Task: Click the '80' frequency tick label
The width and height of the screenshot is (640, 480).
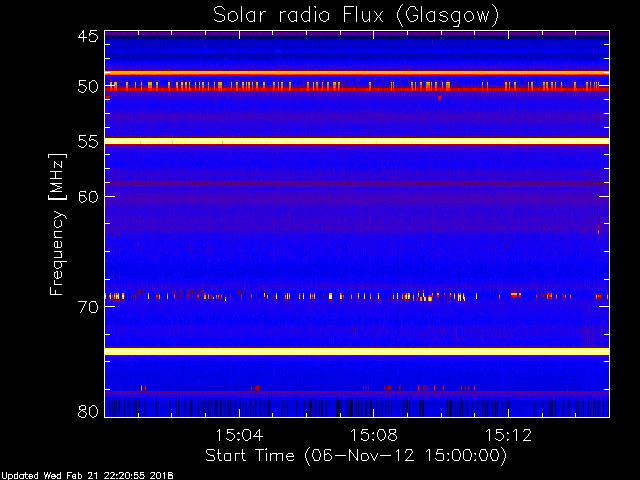Action: [x=88, y=411]
